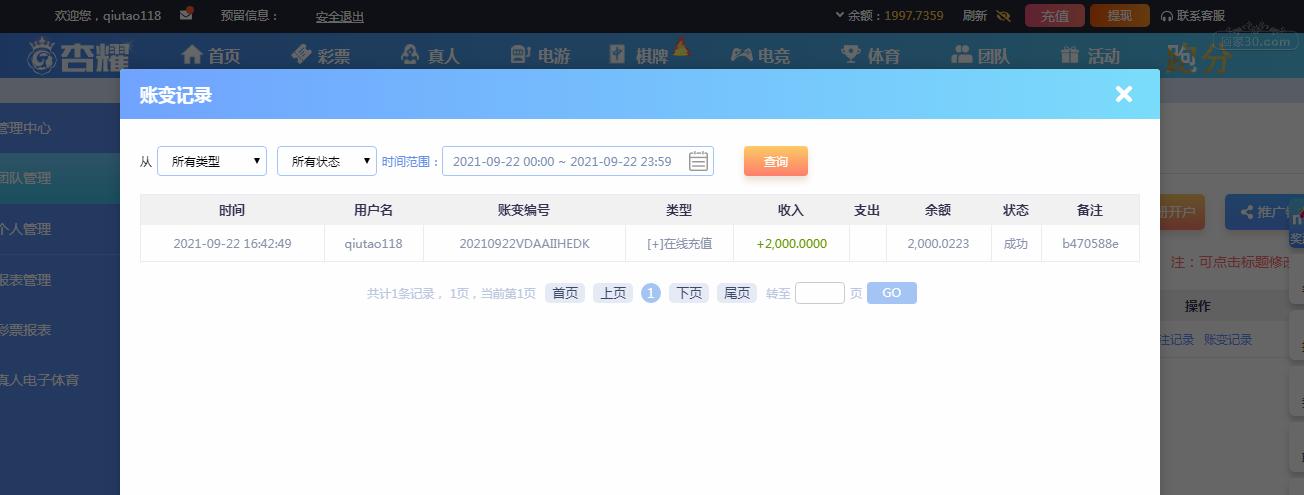The height and width of the screenshot is (495, 1304).
Task: Click the 成功 status cell
Action: coord(1016,243)
